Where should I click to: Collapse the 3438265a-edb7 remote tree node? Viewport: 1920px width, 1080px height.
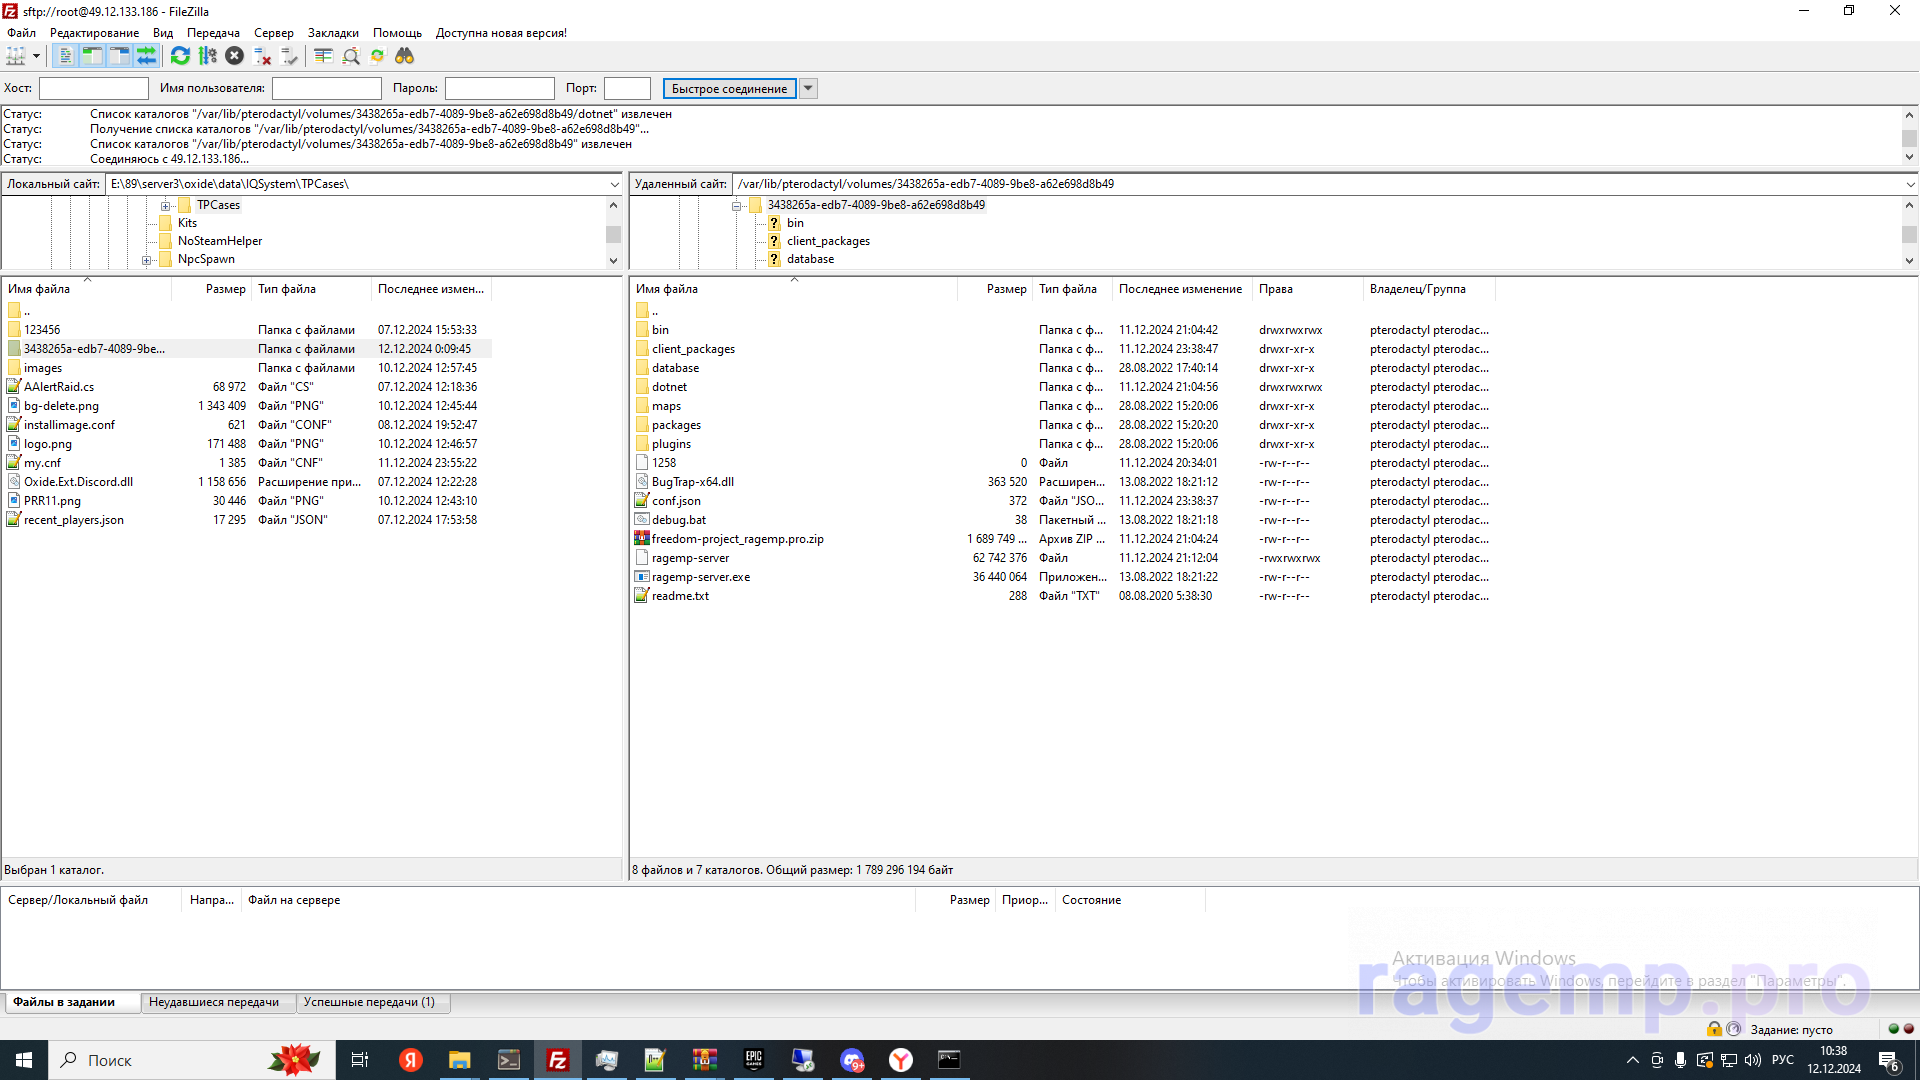[x=737, y=206]
